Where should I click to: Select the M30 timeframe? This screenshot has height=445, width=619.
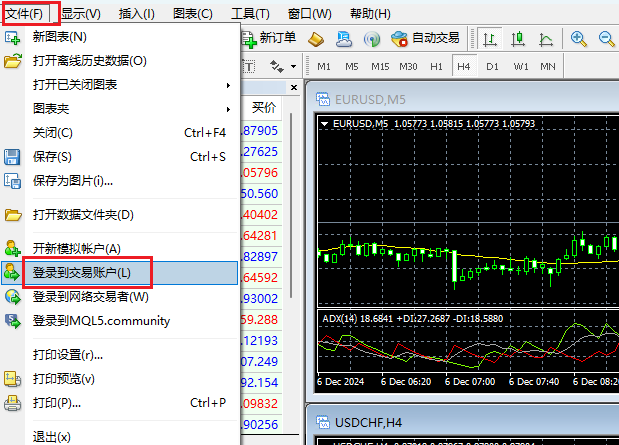pyautogui.click(x=408, y=67)
